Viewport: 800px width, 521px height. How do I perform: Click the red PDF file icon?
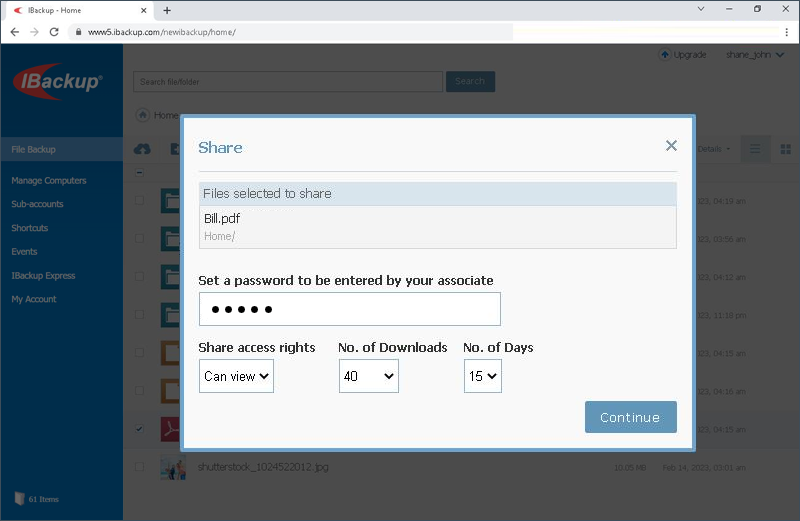click(173, 429)
